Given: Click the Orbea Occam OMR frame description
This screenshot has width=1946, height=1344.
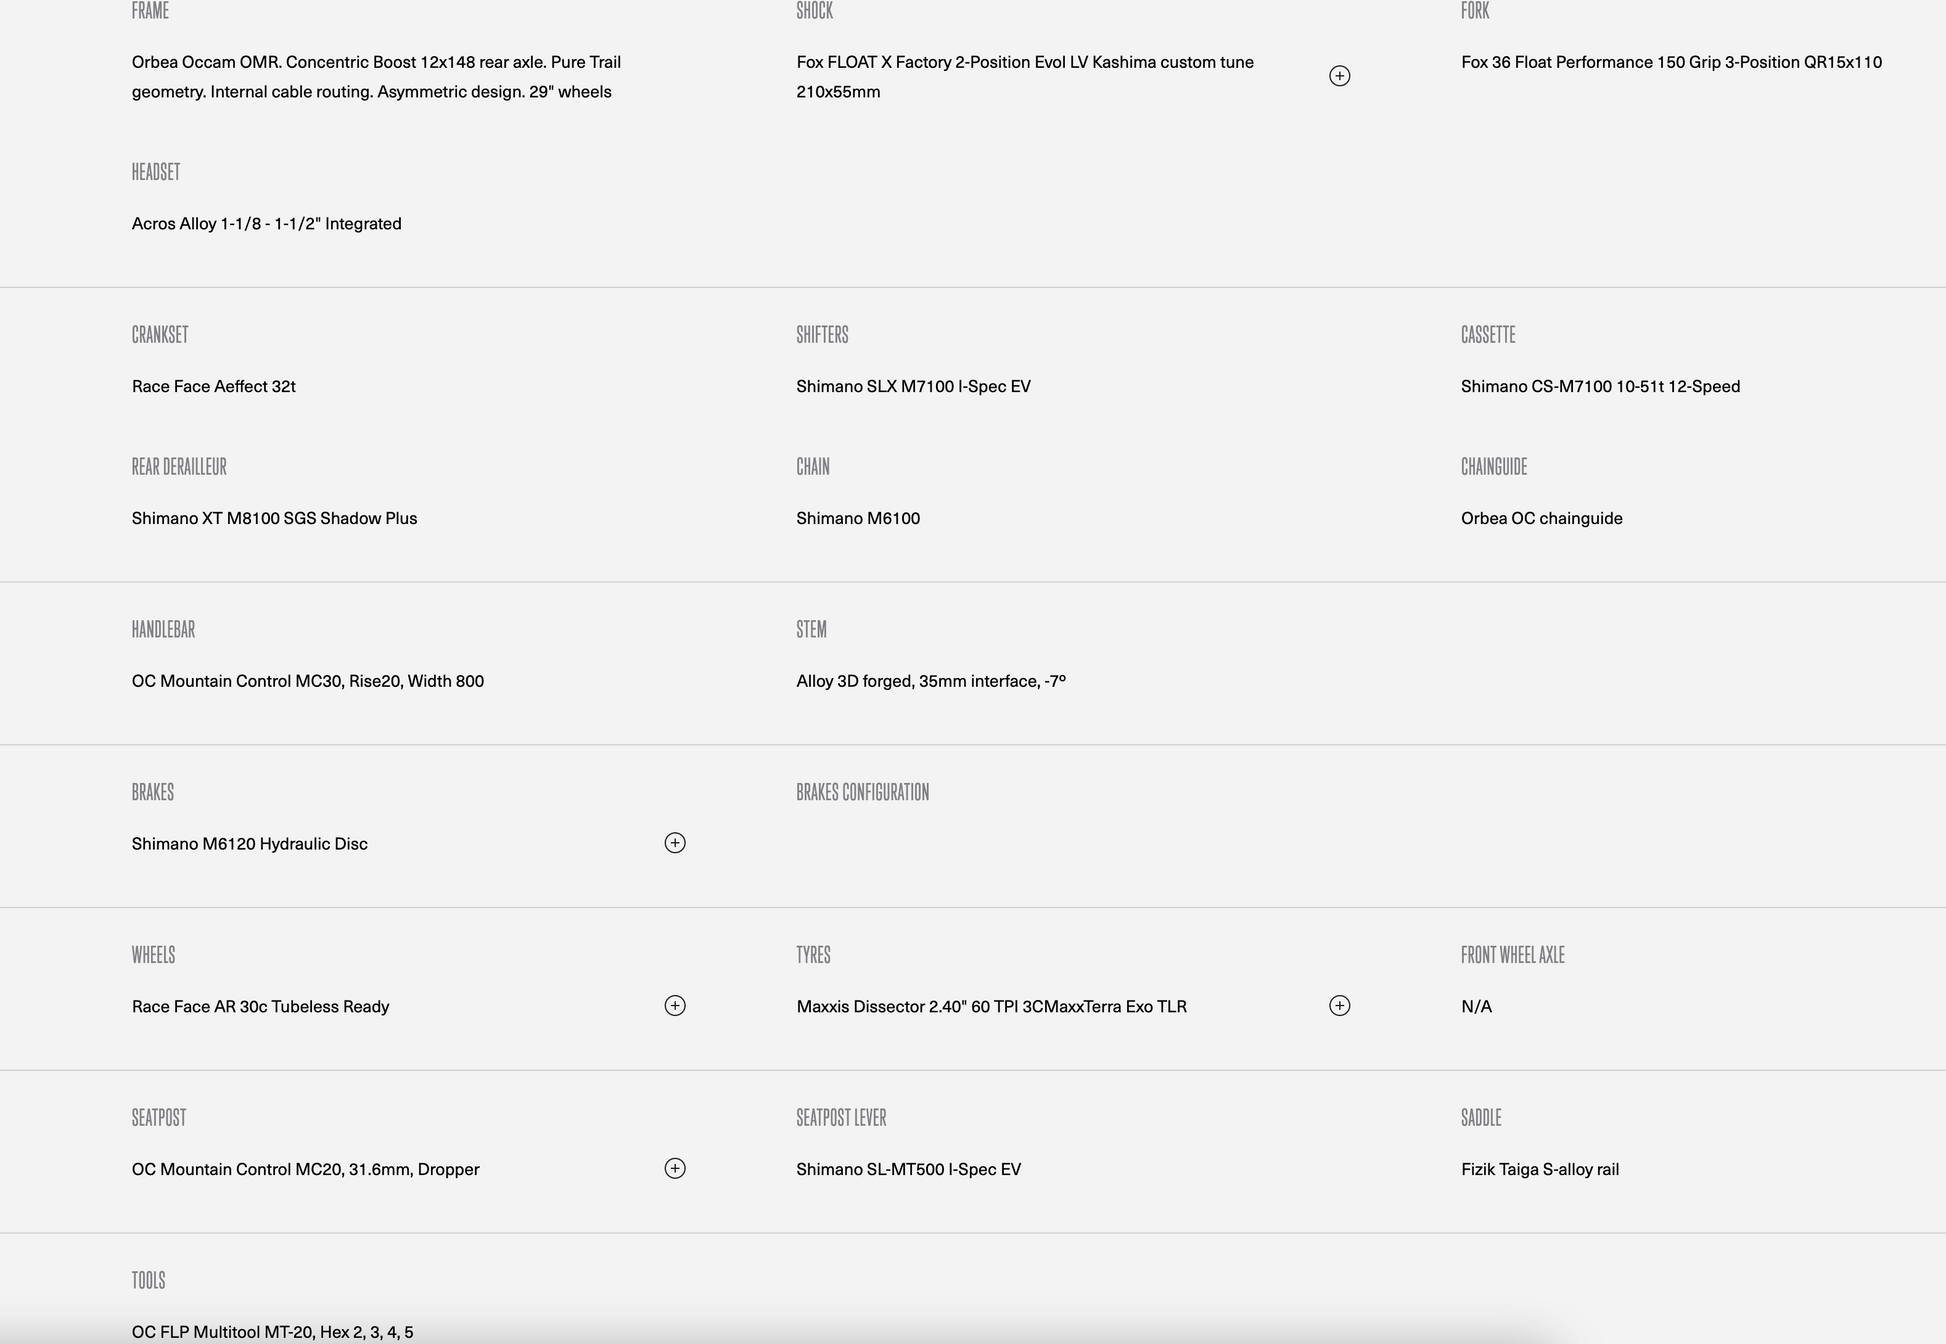Looking at the screenshot, I should 376,77.
